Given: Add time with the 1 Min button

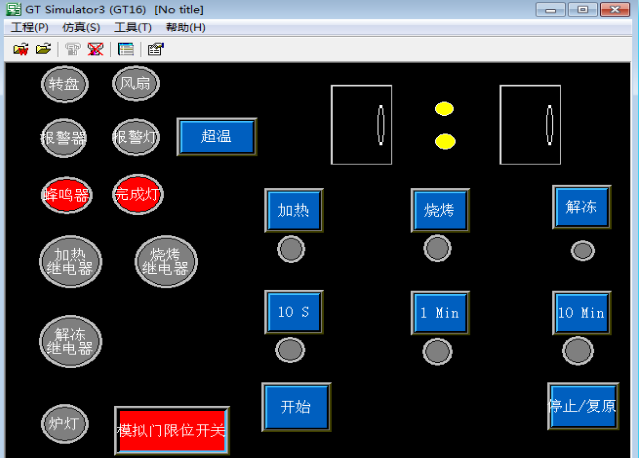Looking at the screenshot, I should [x=440, y=313].
